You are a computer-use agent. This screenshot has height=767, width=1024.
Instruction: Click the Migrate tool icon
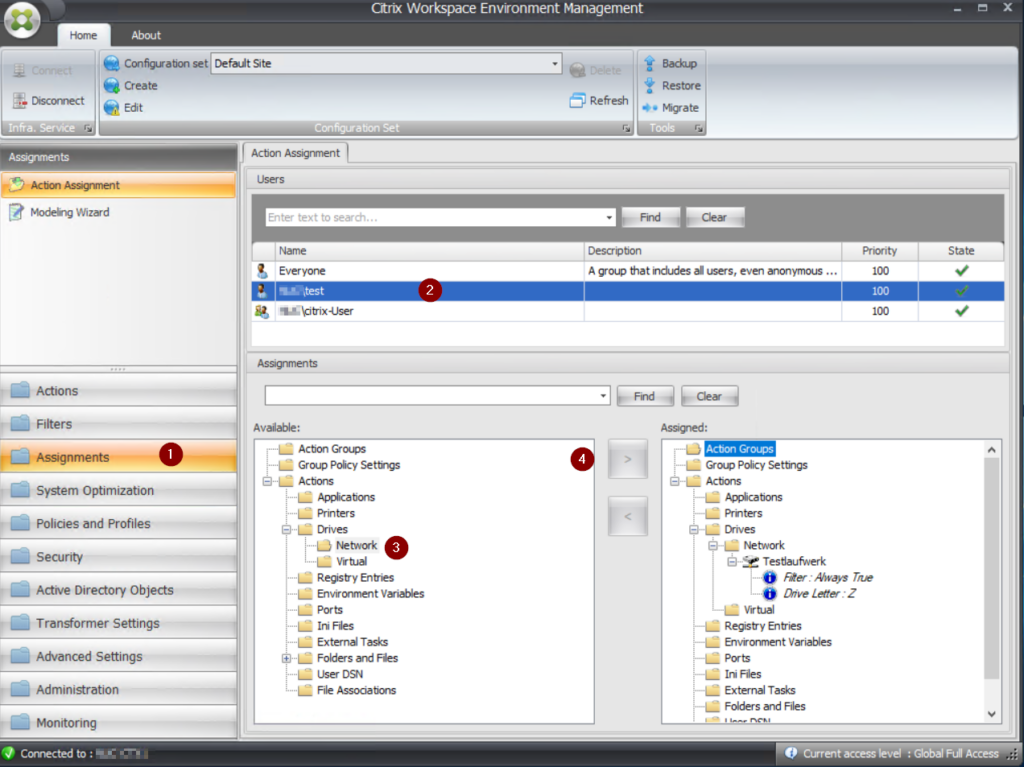tap(650, 108)
